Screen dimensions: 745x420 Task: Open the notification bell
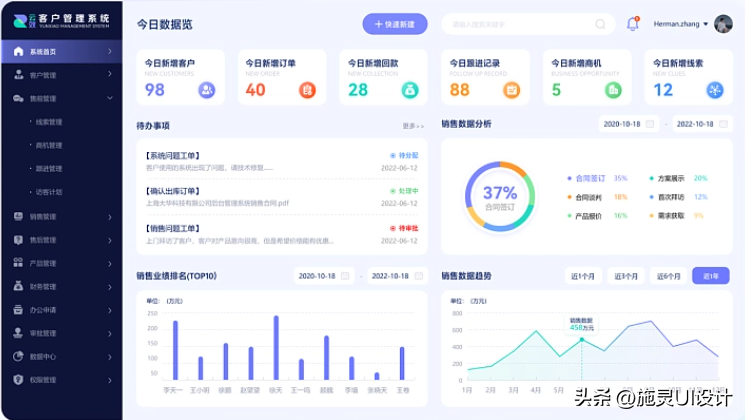(x=632, y=24)
